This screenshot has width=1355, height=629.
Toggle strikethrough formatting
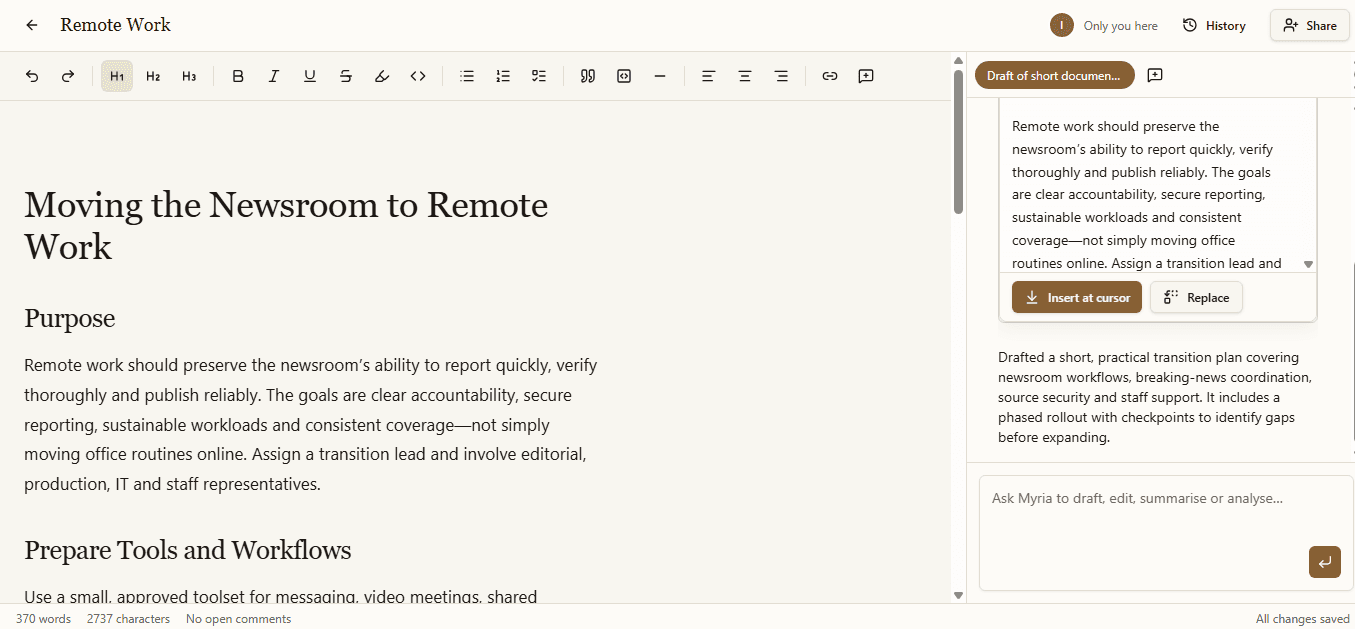pyautogui.click(x=346, y=76)
